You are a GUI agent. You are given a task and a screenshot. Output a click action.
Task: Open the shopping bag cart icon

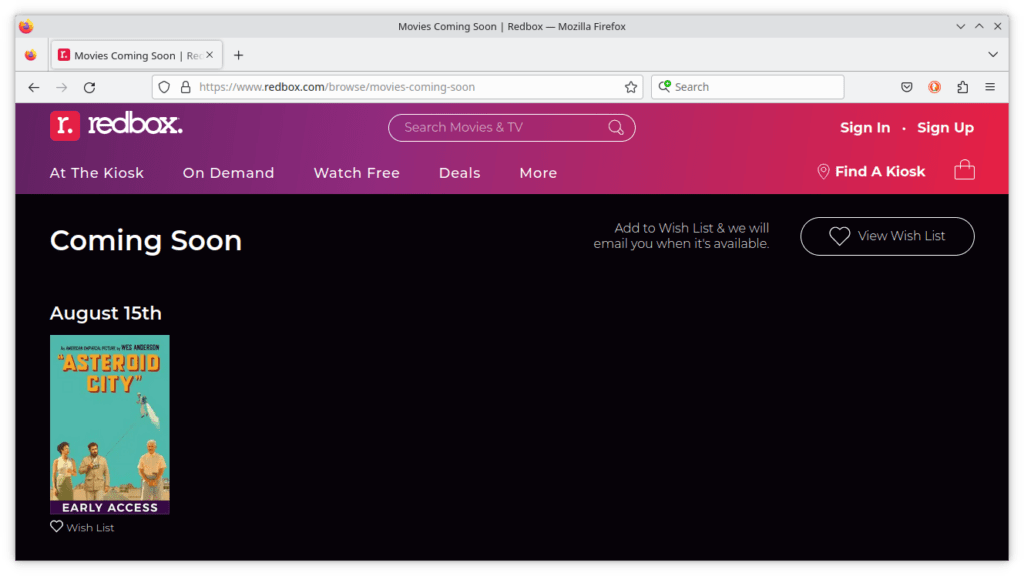pos(964,170)
